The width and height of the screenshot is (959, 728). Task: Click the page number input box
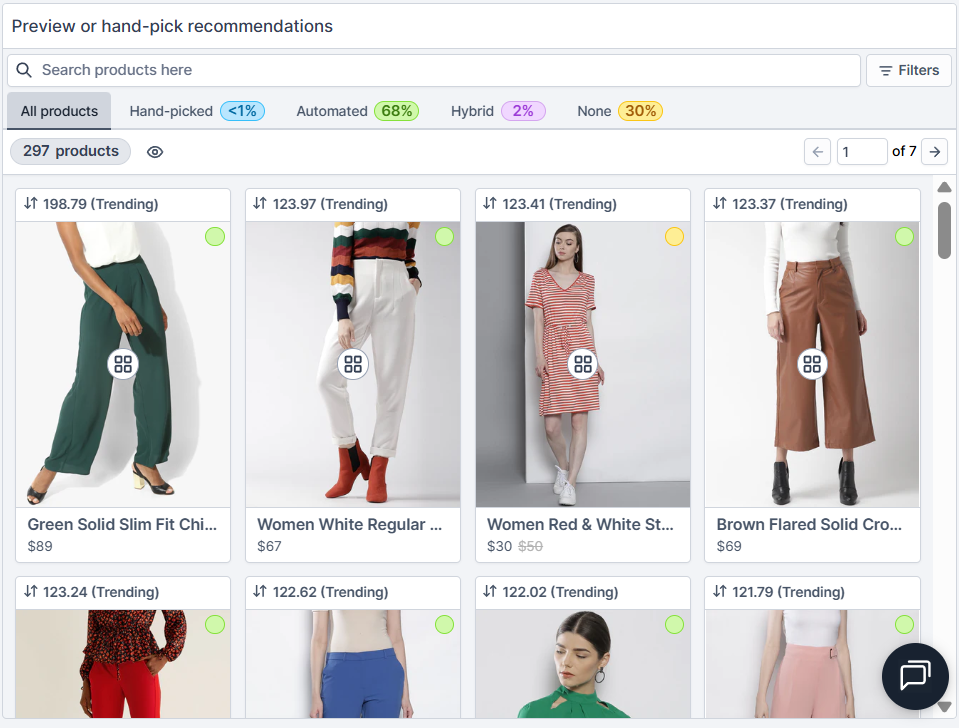tap(862, 151)
